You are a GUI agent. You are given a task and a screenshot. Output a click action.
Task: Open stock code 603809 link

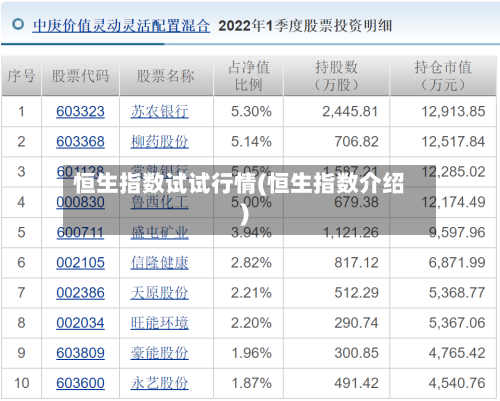coord(80,353)
